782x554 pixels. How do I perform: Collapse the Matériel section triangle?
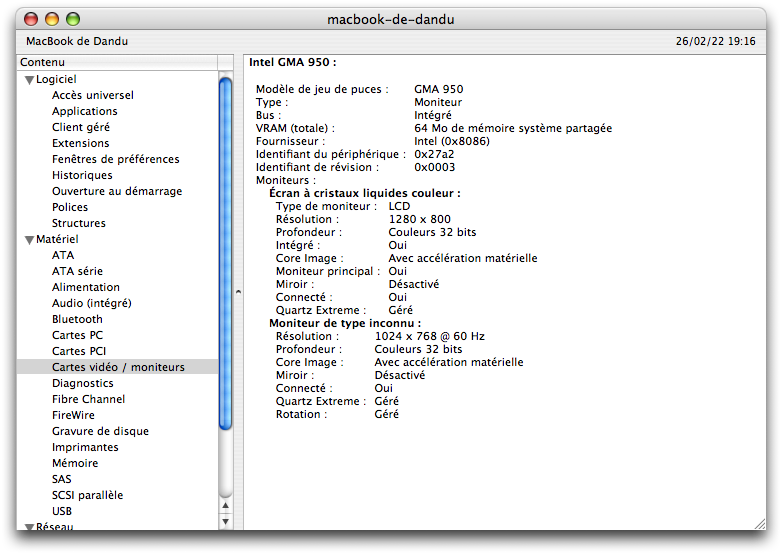[x=29, y=240]
